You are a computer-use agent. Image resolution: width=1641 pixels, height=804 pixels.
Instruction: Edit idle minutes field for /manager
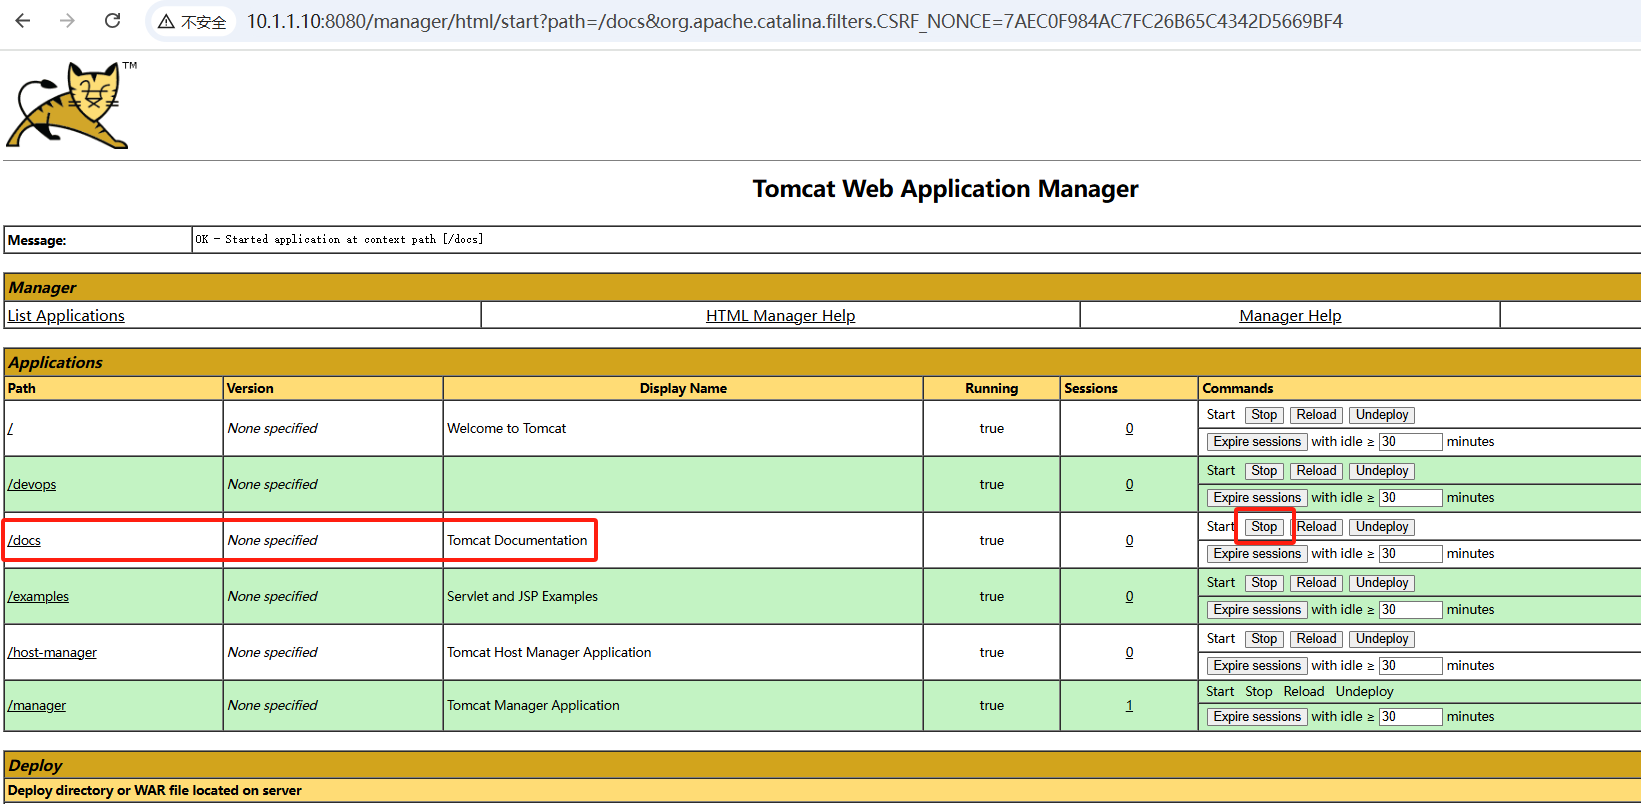coord(1410,717)
